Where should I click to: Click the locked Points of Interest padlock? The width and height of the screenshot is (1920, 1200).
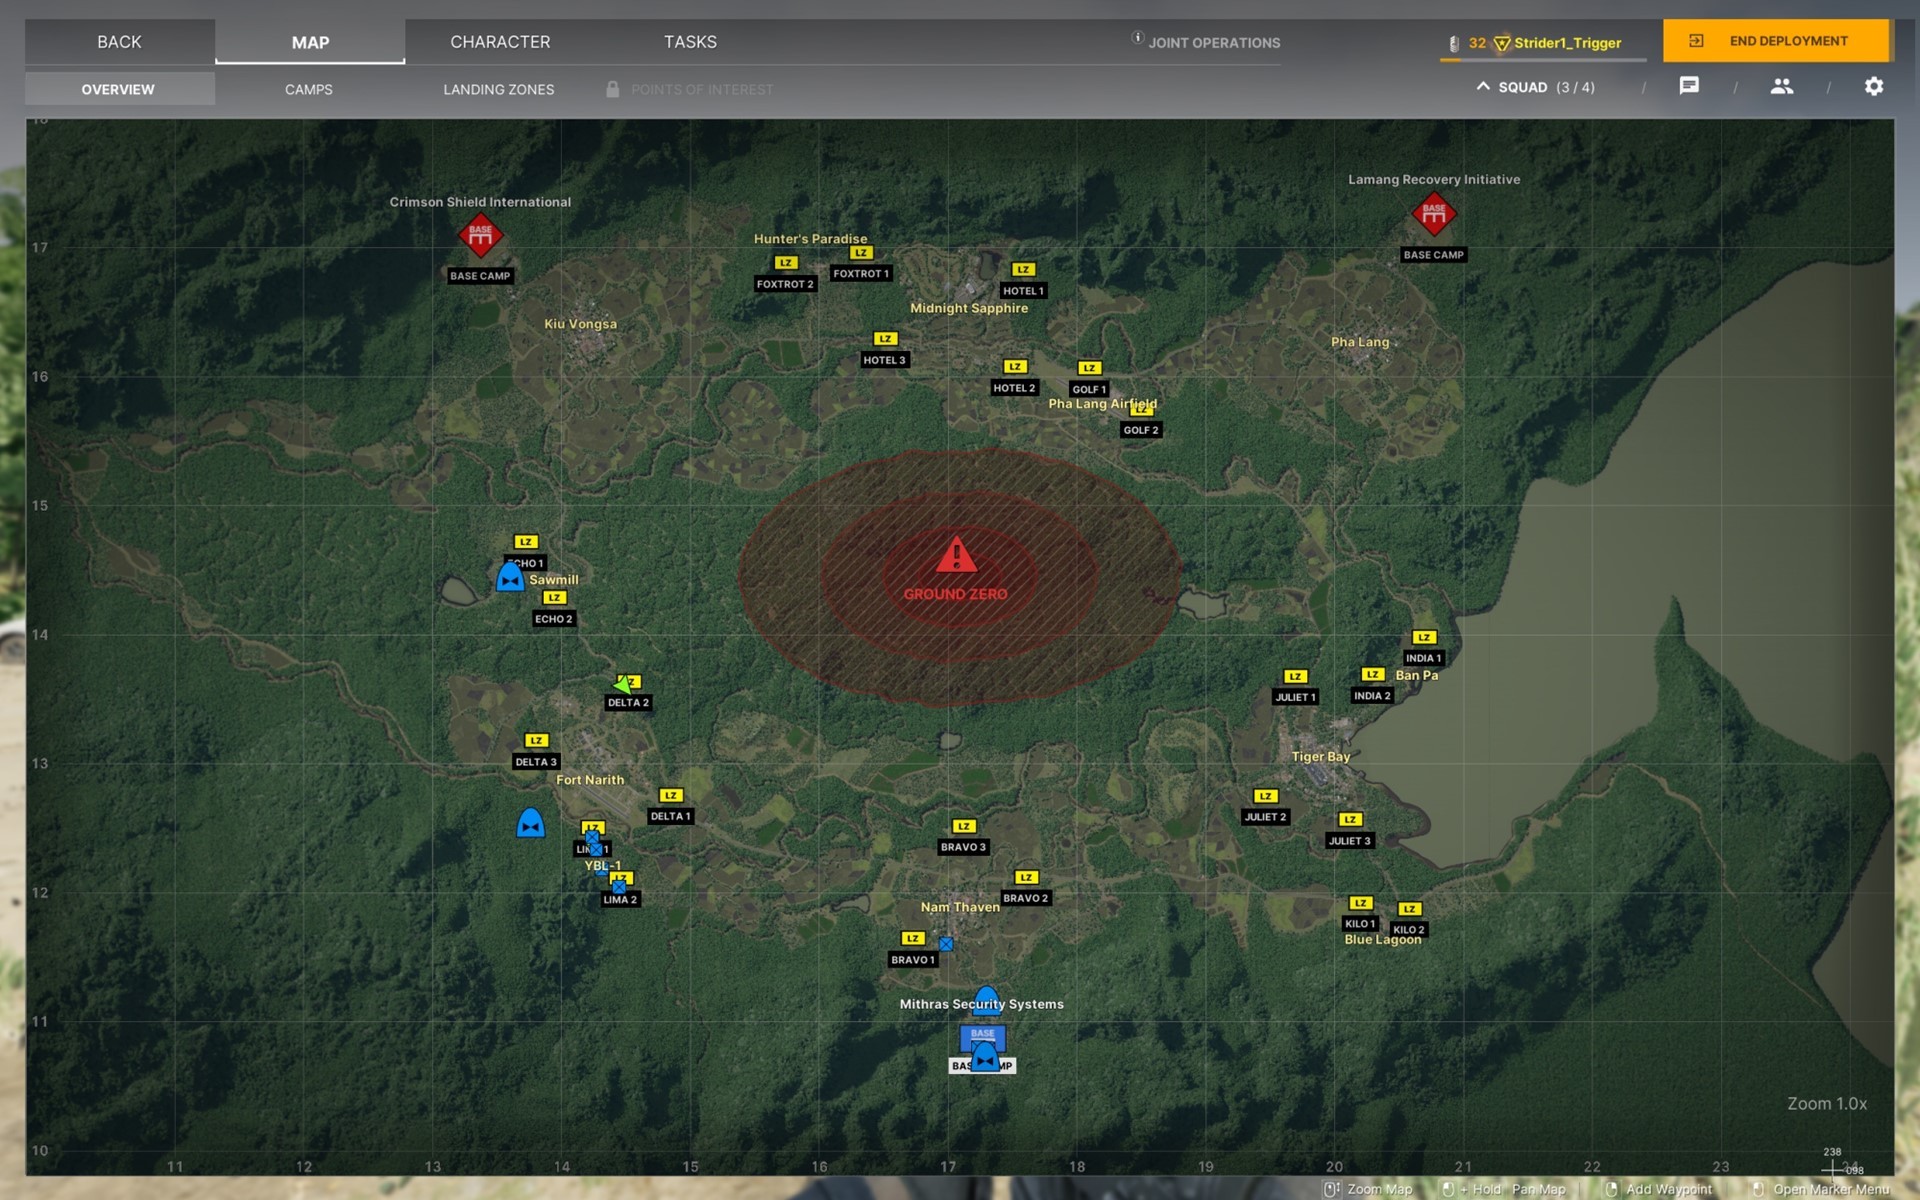[x=612, y=89]
